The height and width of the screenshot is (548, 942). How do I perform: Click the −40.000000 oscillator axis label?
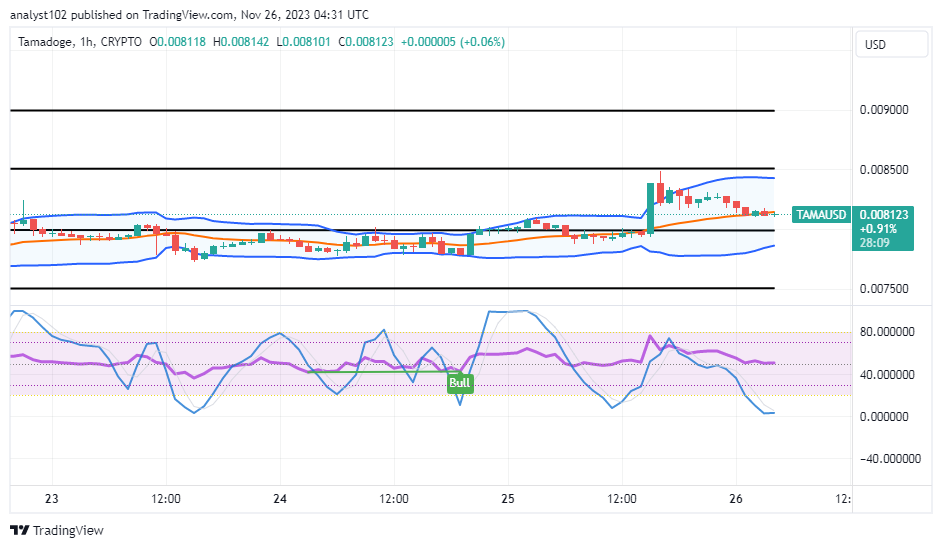(x=890, y=458)
